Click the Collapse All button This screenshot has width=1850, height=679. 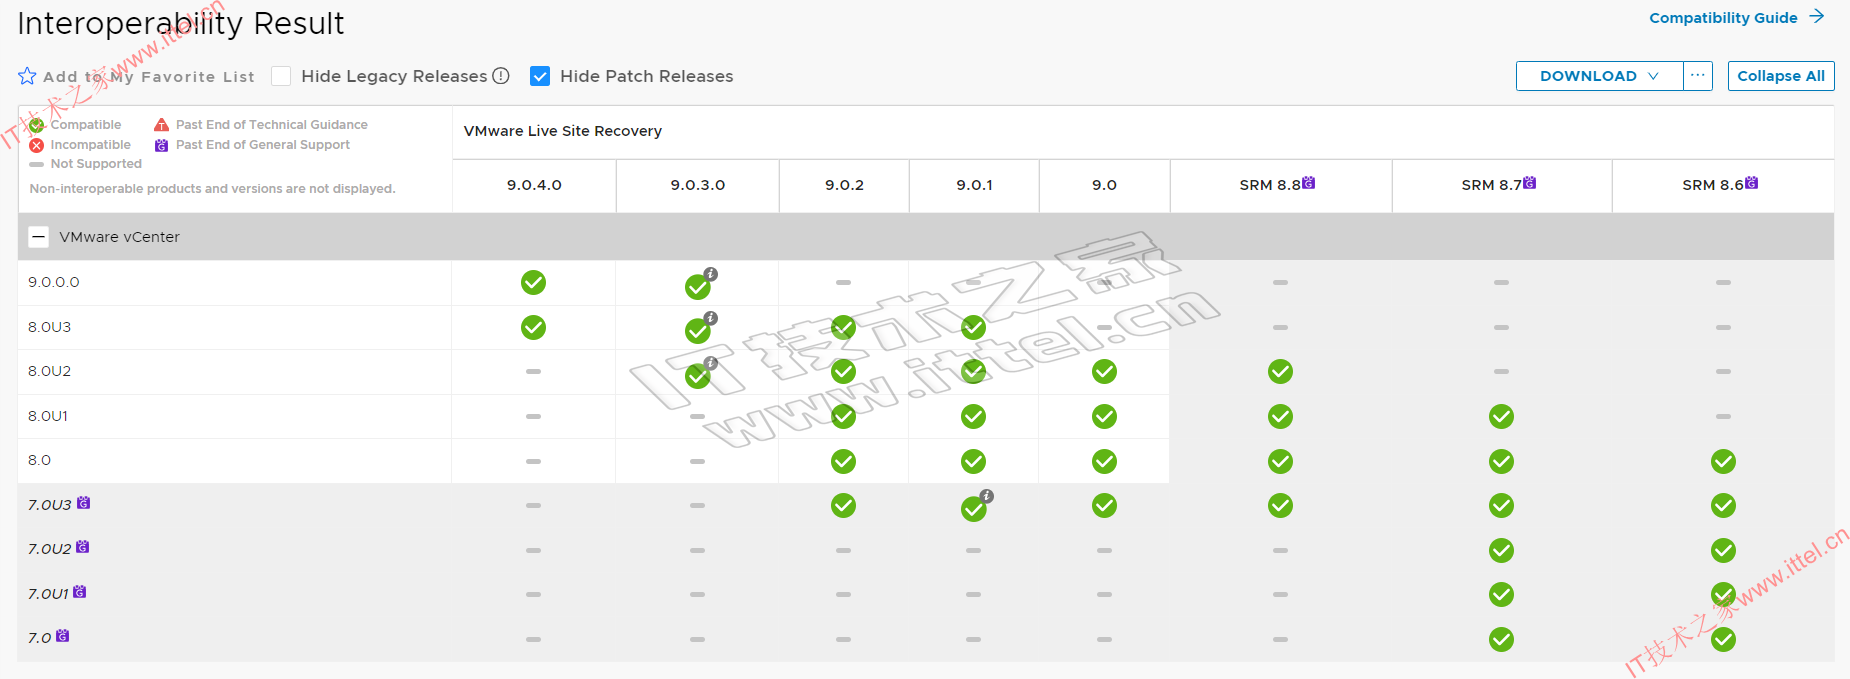tap(1780, 76)
